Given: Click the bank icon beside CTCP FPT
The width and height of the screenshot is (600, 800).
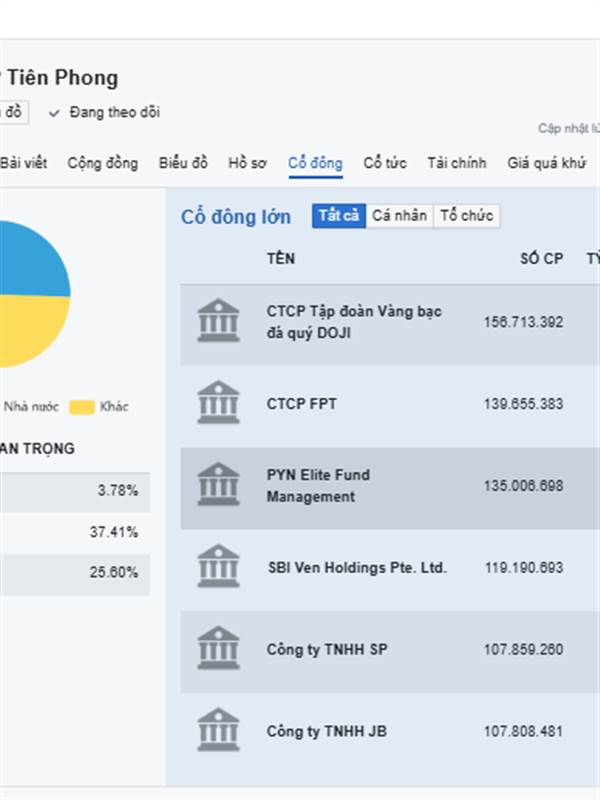Looking at the screenshot, I should point(218,403).
